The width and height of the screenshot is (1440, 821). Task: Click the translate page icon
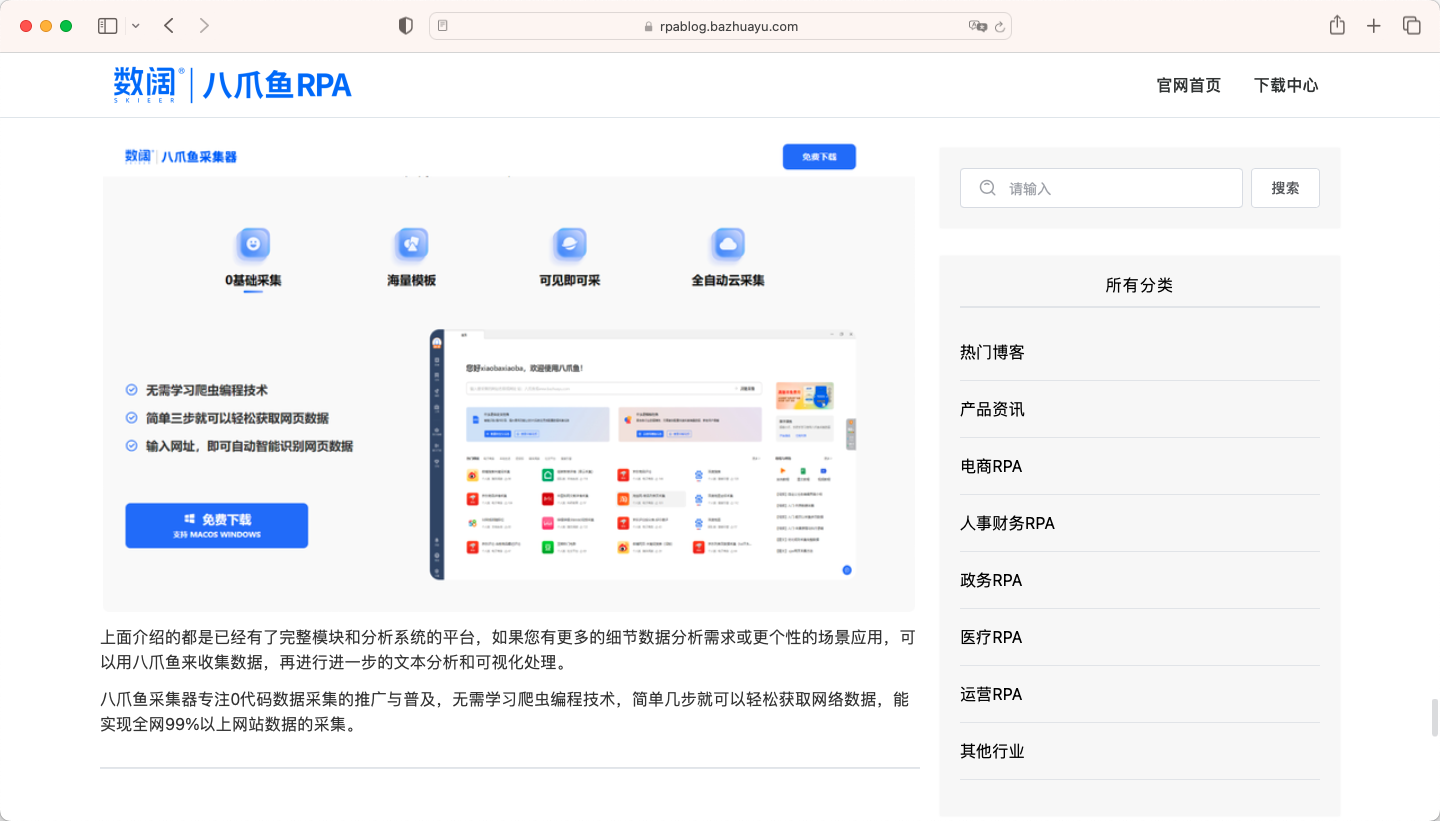coord(977,26)
